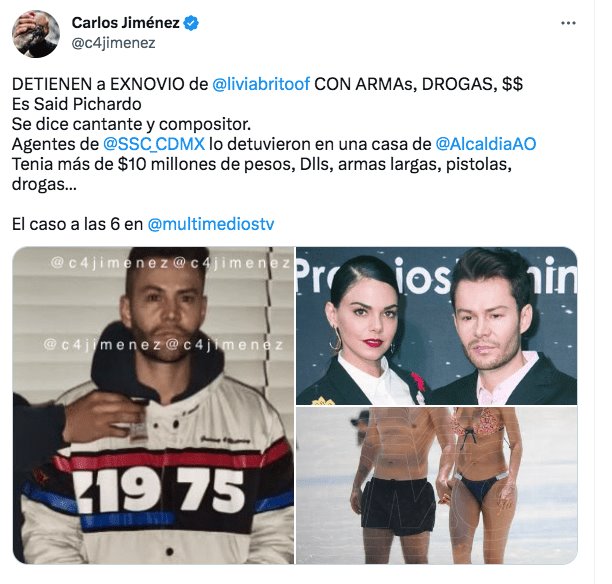The image size is (612, 584).
Task: Visit the @AlcaldiaAO mention
Action: (x=486, y=144)
